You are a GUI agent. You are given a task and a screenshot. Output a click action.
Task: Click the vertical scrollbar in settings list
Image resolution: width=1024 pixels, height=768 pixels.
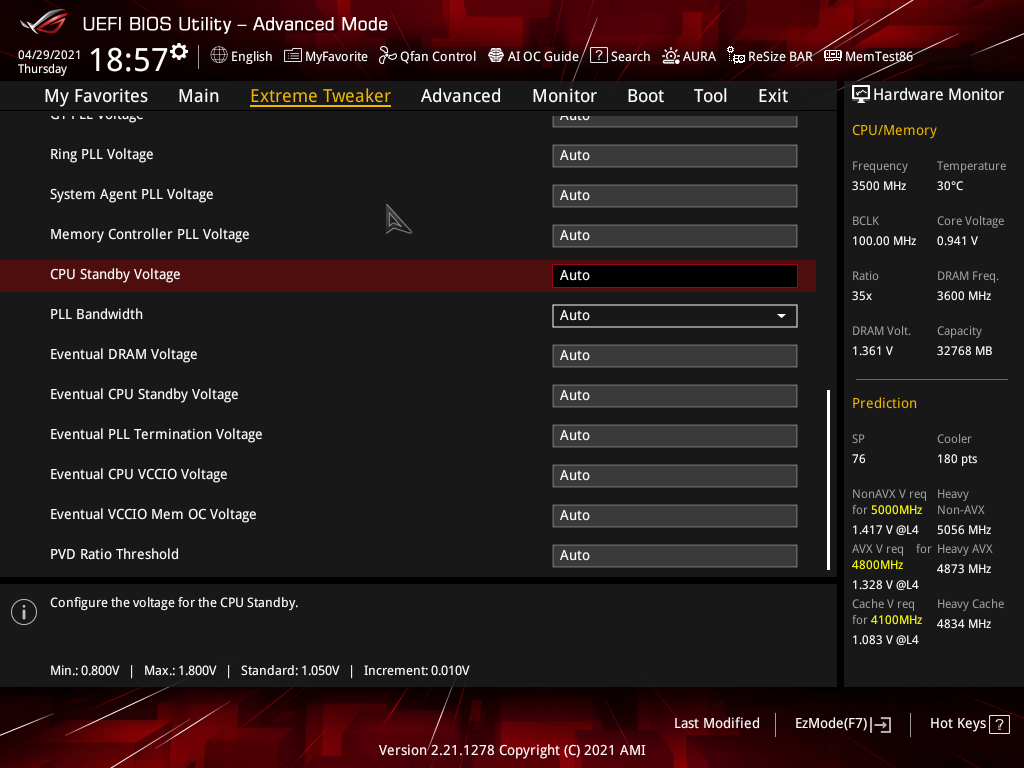tap(828, 480)
